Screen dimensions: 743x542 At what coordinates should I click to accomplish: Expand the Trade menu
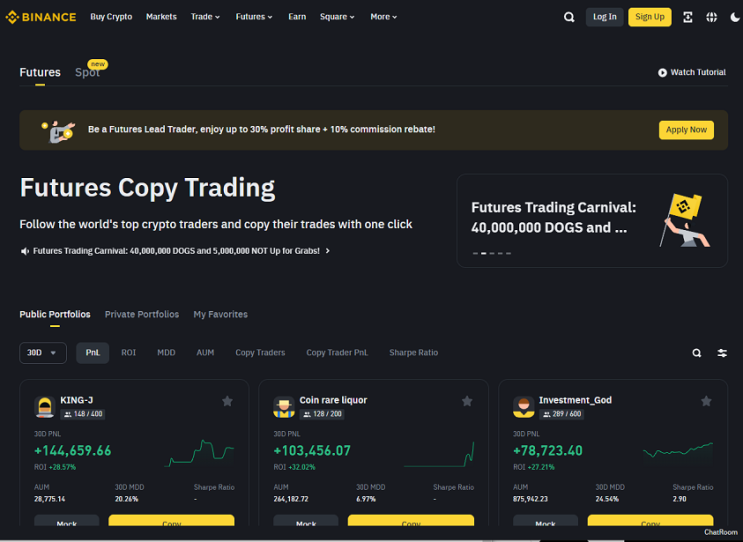coord(206,17)
